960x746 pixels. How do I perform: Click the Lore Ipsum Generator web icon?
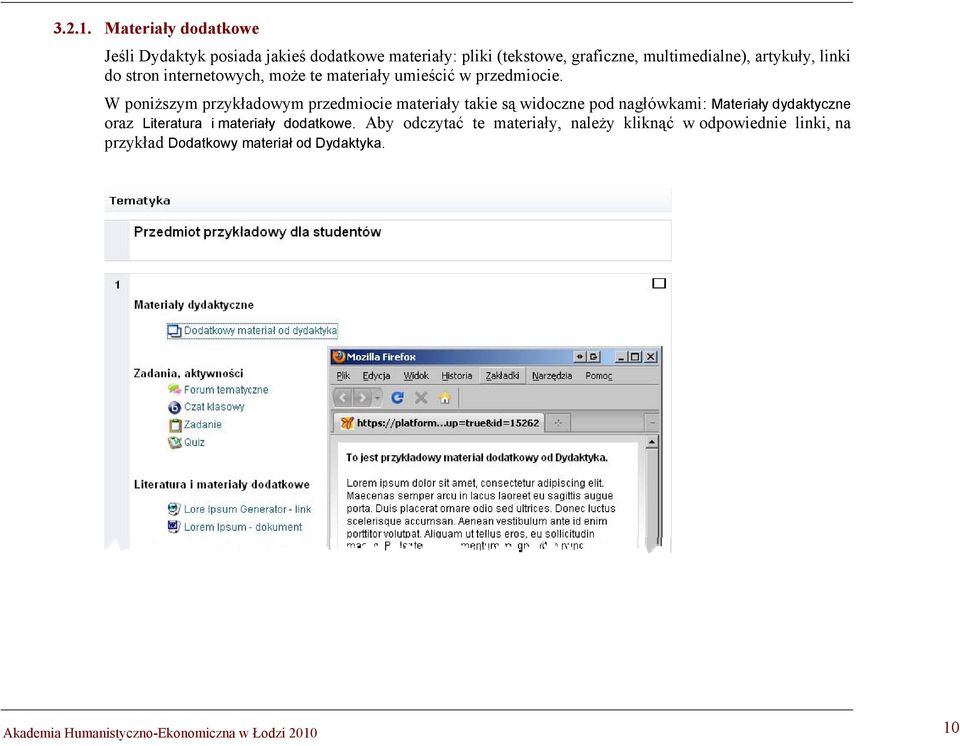coord(174,509)
